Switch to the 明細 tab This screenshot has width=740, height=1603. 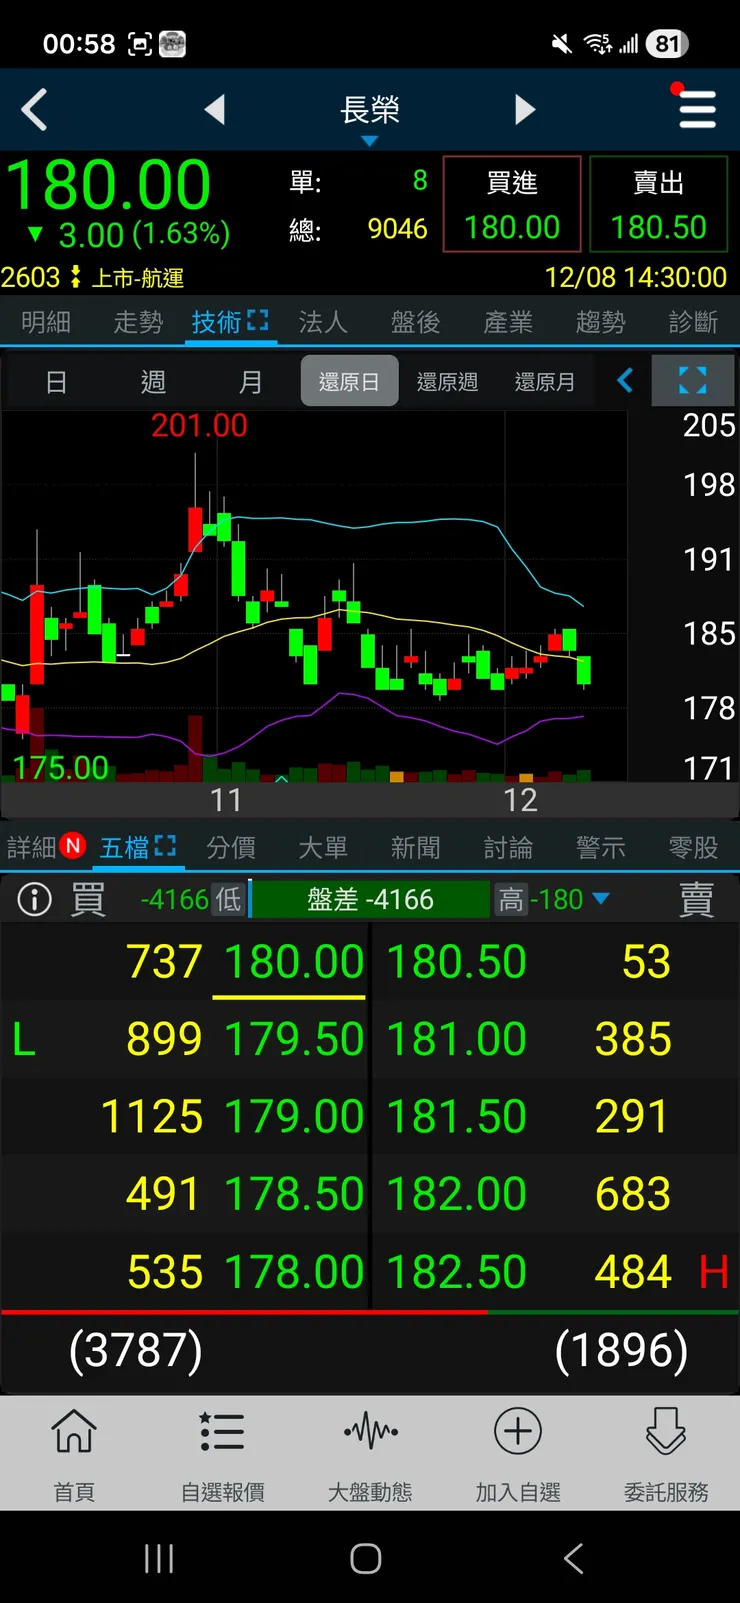point(46,322)
